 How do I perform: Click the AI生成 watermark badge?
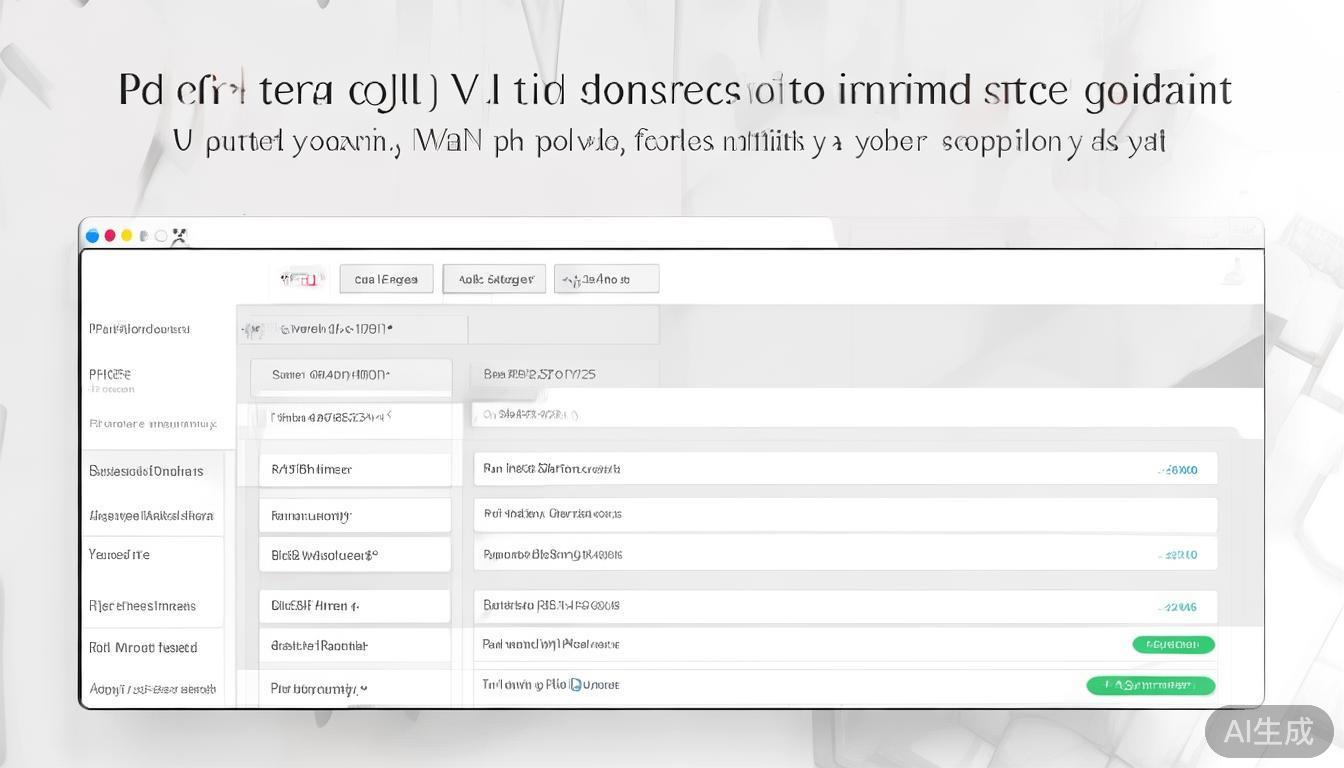point(1268,731)
